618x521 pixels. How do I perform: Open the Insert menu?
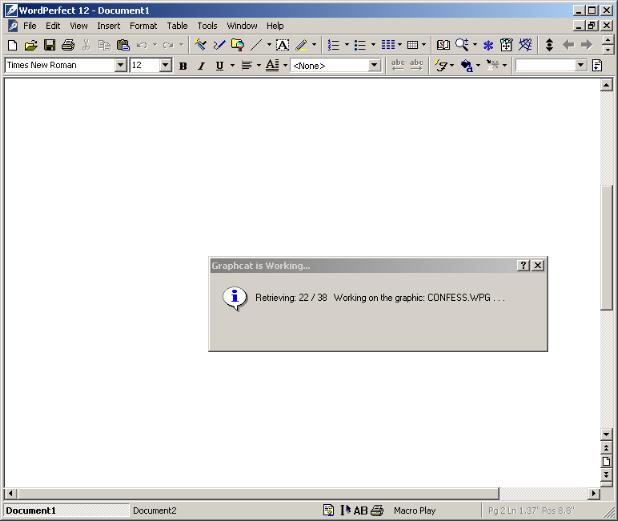point(108,26)
